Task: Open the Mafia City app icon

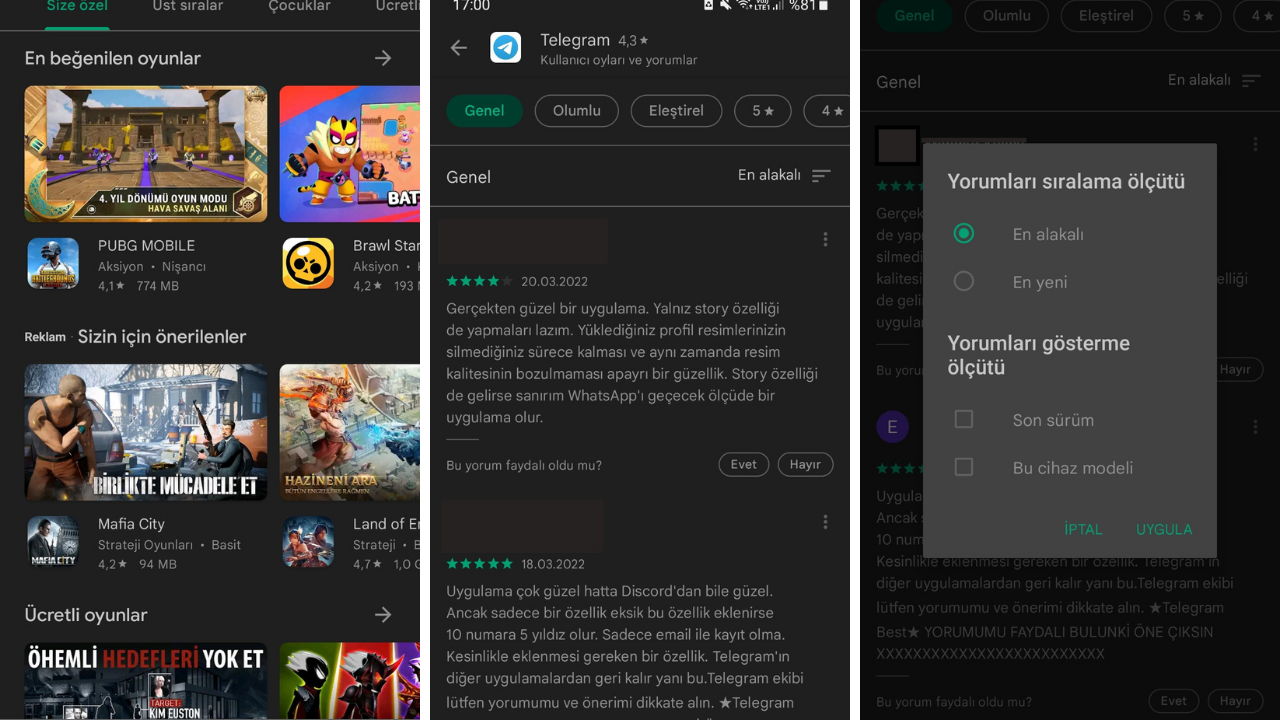Action: tap(53, 542)
